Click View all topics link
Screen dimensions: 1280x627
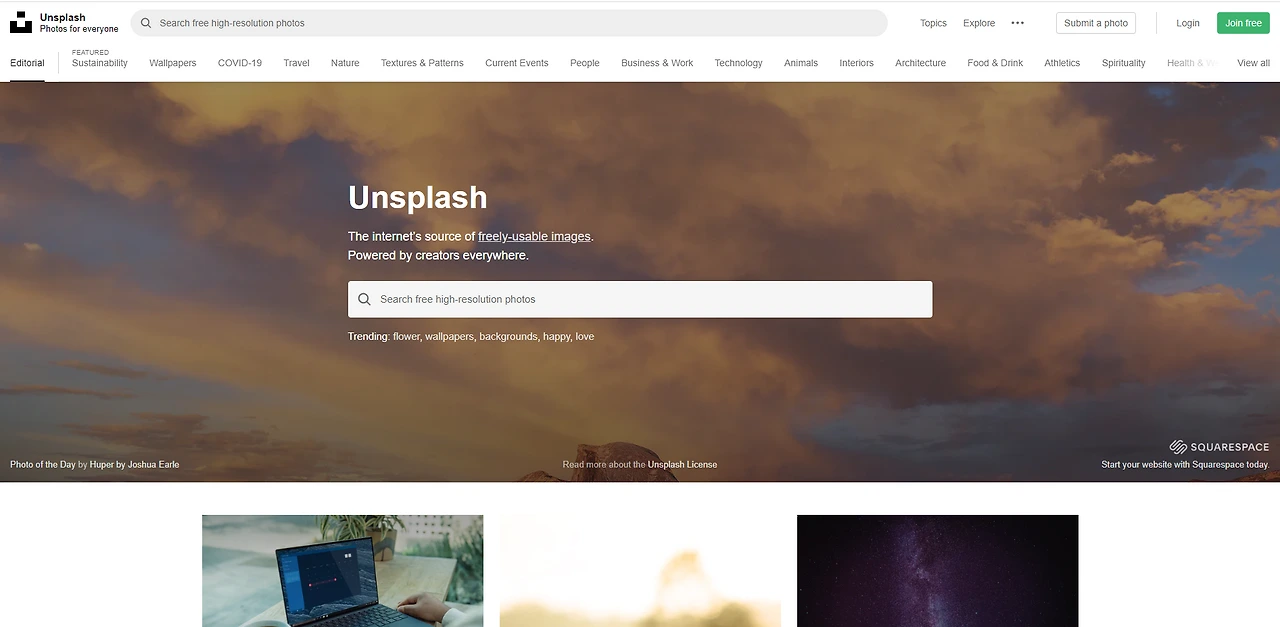click(1253, 63)
